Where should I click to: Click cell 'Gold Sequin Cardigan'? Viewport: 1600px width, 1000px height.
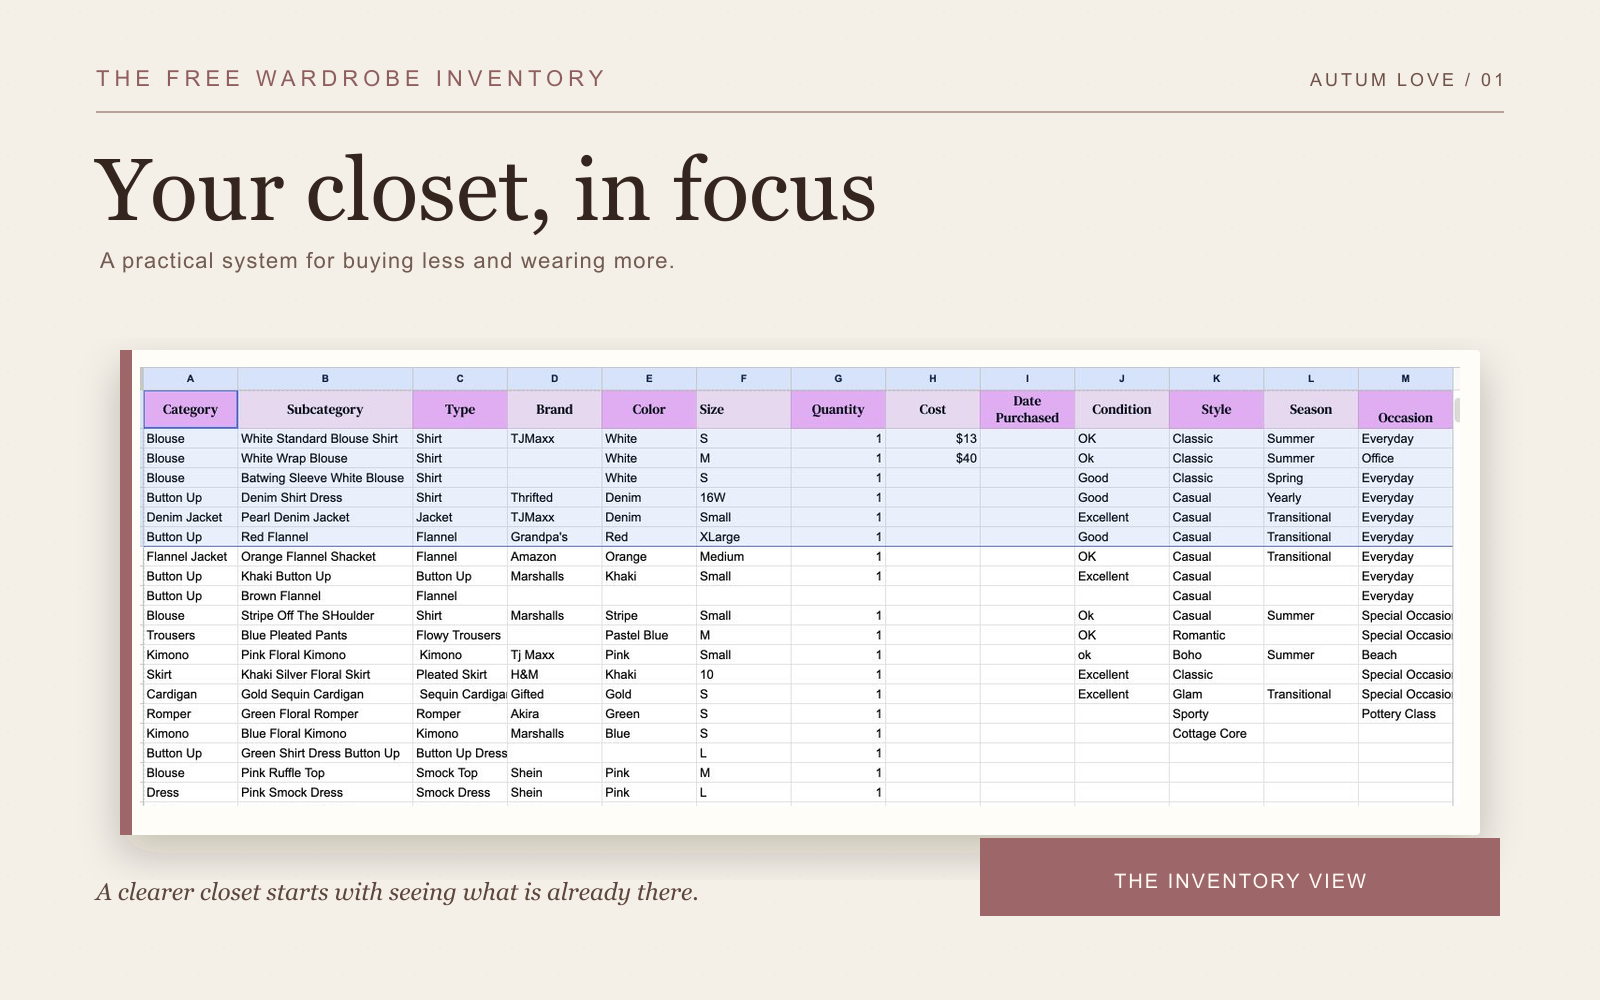click(325, 694)
